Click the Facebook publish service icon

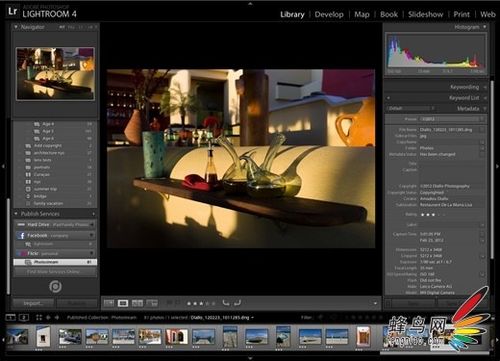coord(21,236)
